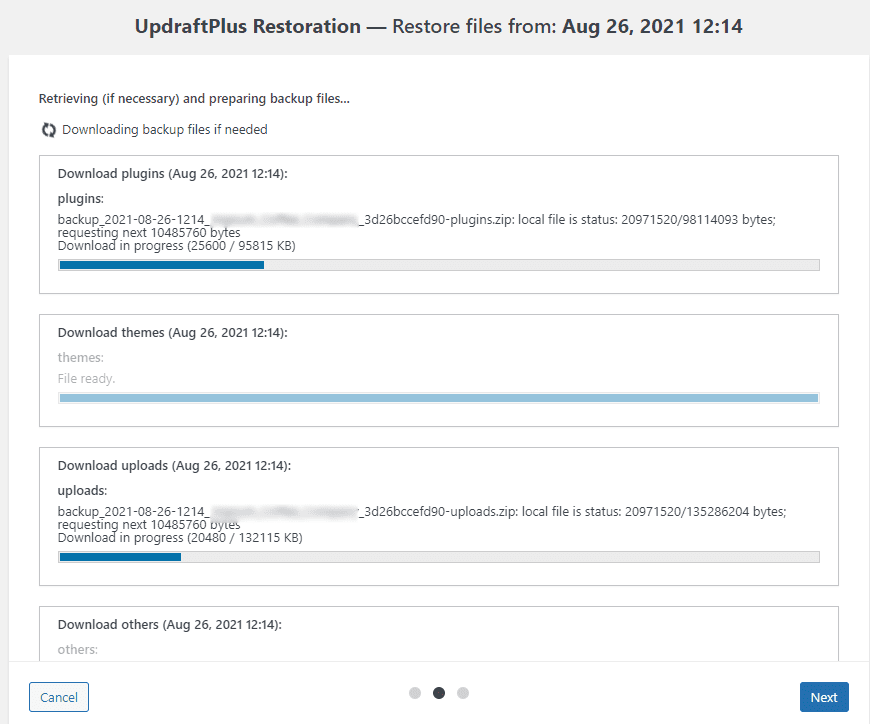Viewport: 870px width, 724px height.
Task: Click the plugins.zip backup file name line
Action: pyautogui.click(x=417, y=220)
